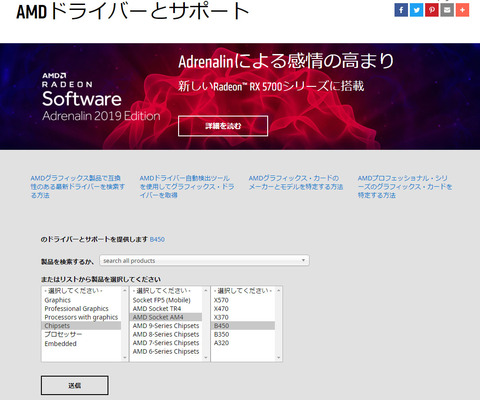Select AMD 7-Series Chipsets option
The width and height of the screenshot is (480, 400).
pyautogui.click(x=166, y=343)
